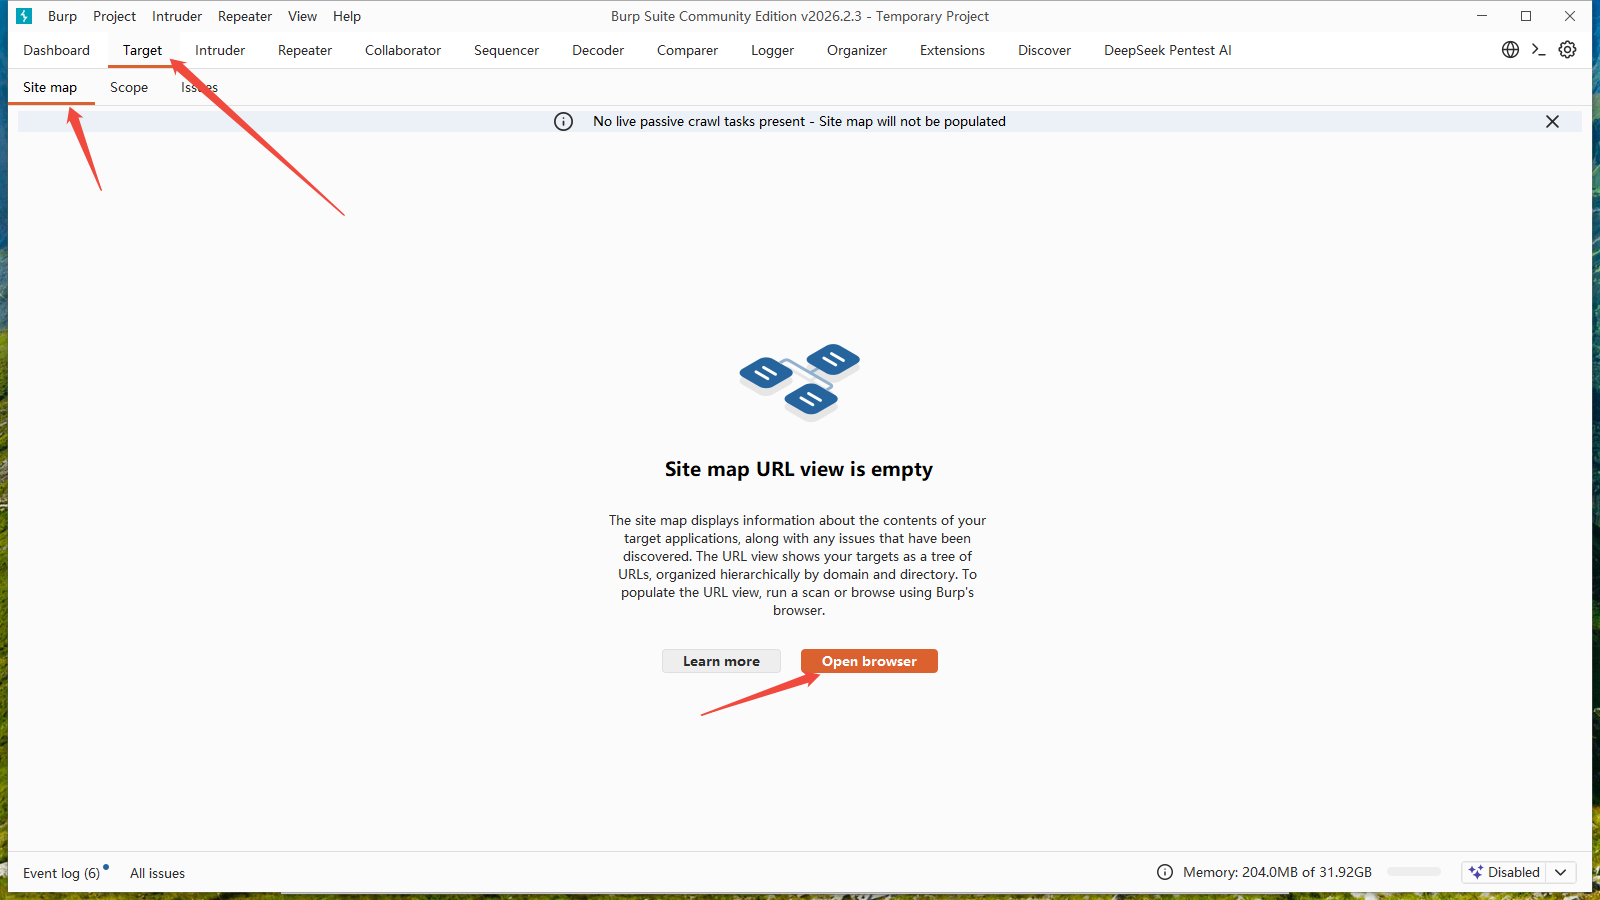Screen dimensions: 1600x900
Task: Select the DeepSeek Pentest AI tab
Action: coord(1167,50)
